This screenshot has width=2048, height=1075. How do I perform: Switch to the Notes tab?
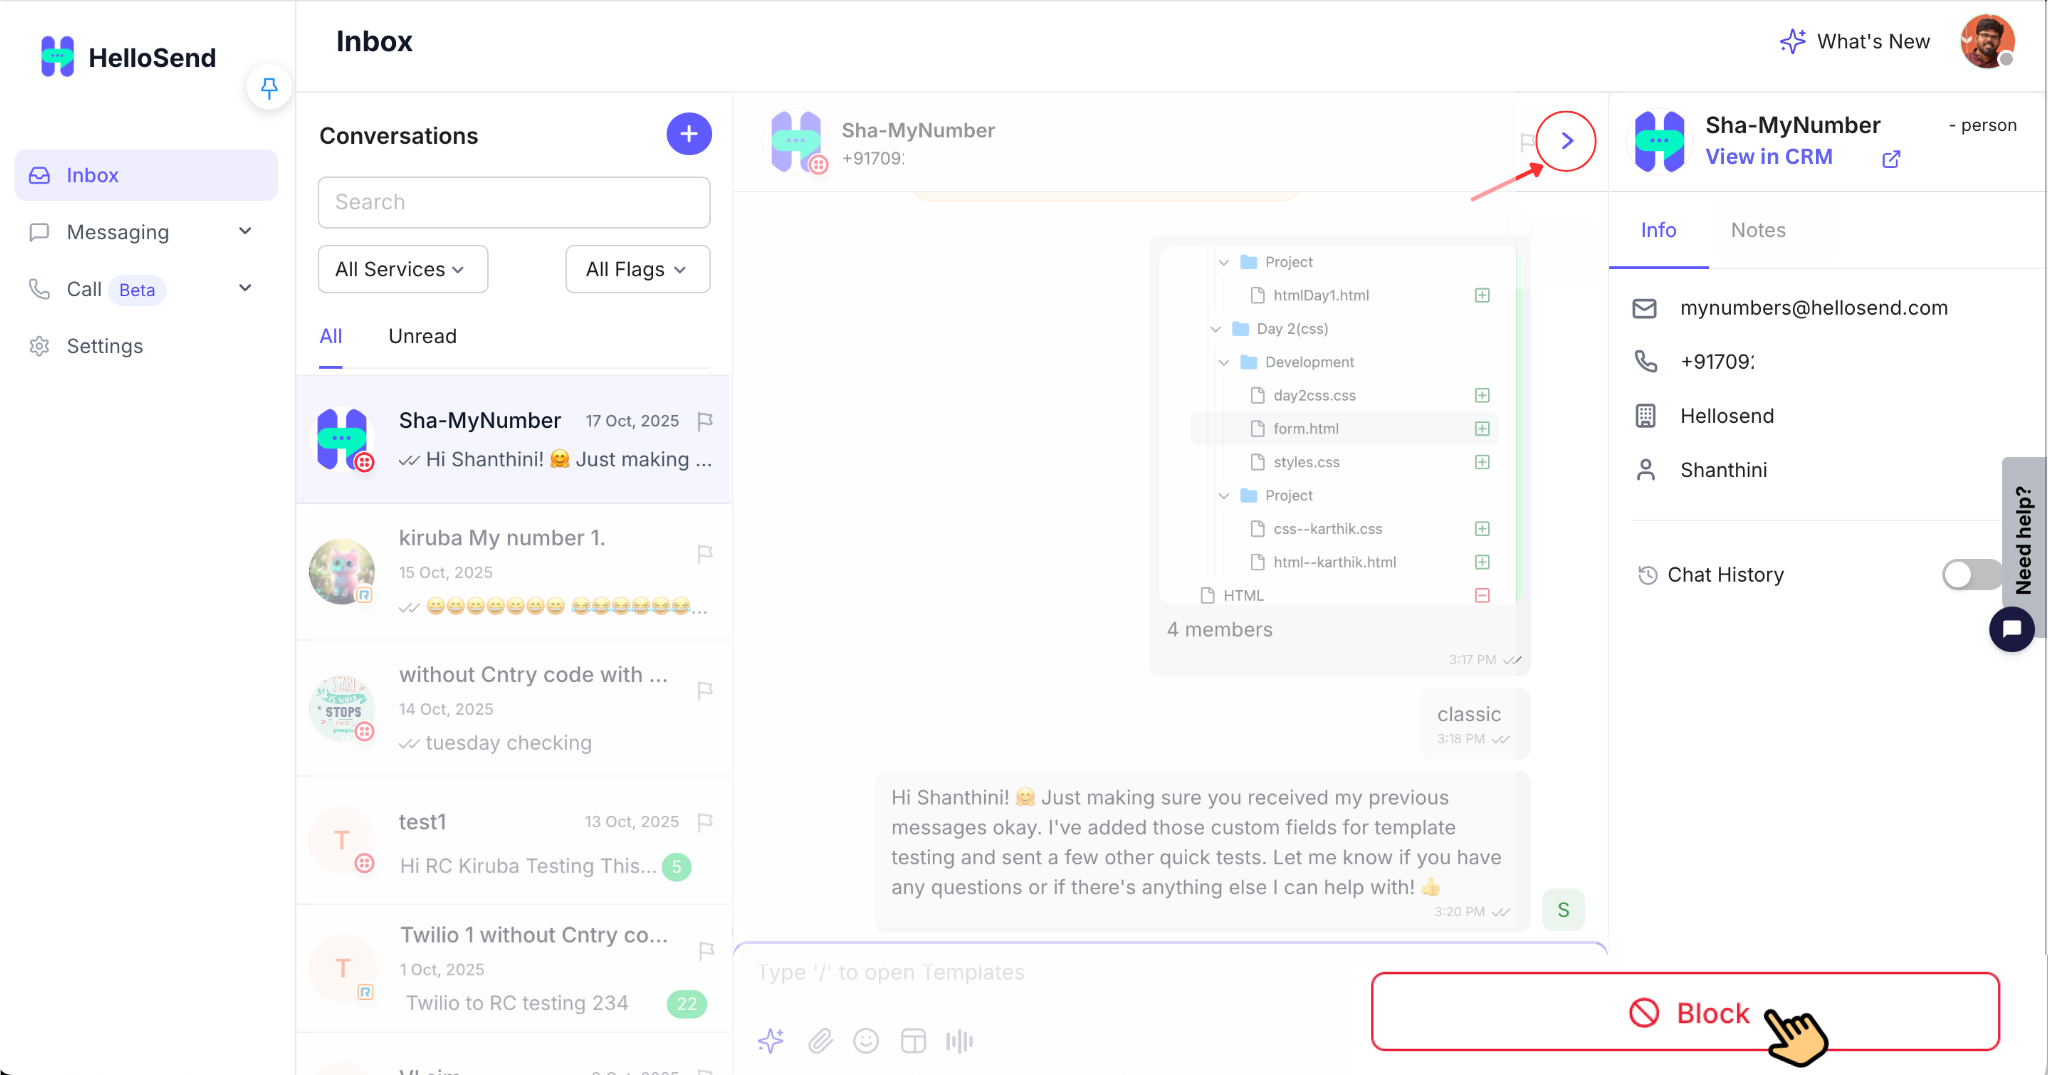coord(1758,230)
